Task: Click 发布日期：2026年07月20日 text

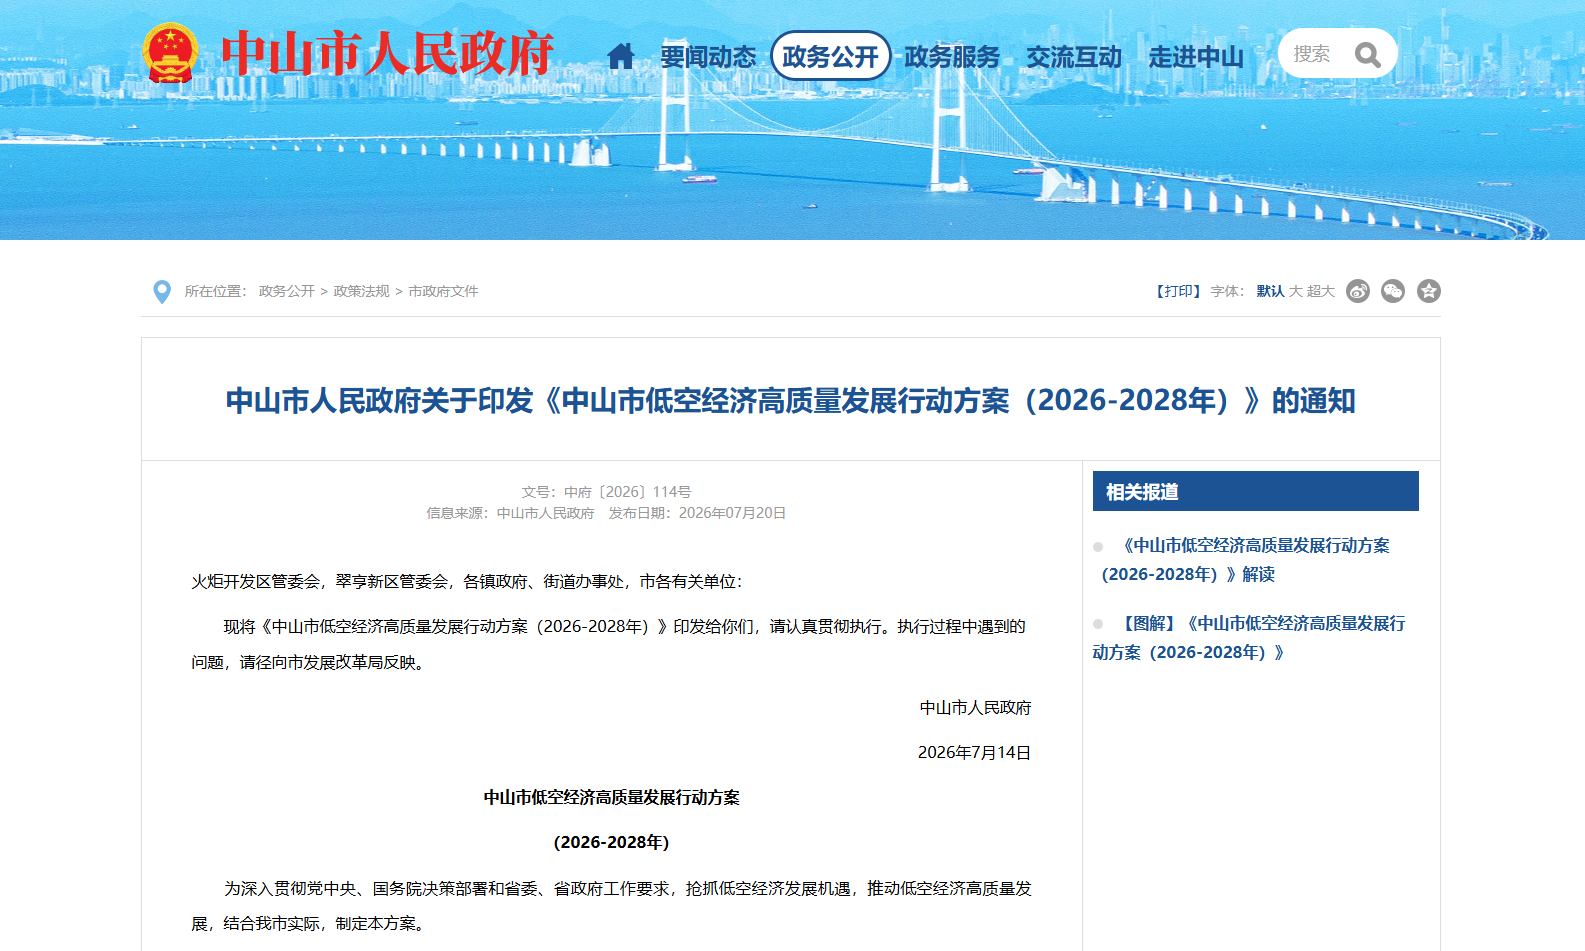Action: pyautogui.click(x=697, y=513)
